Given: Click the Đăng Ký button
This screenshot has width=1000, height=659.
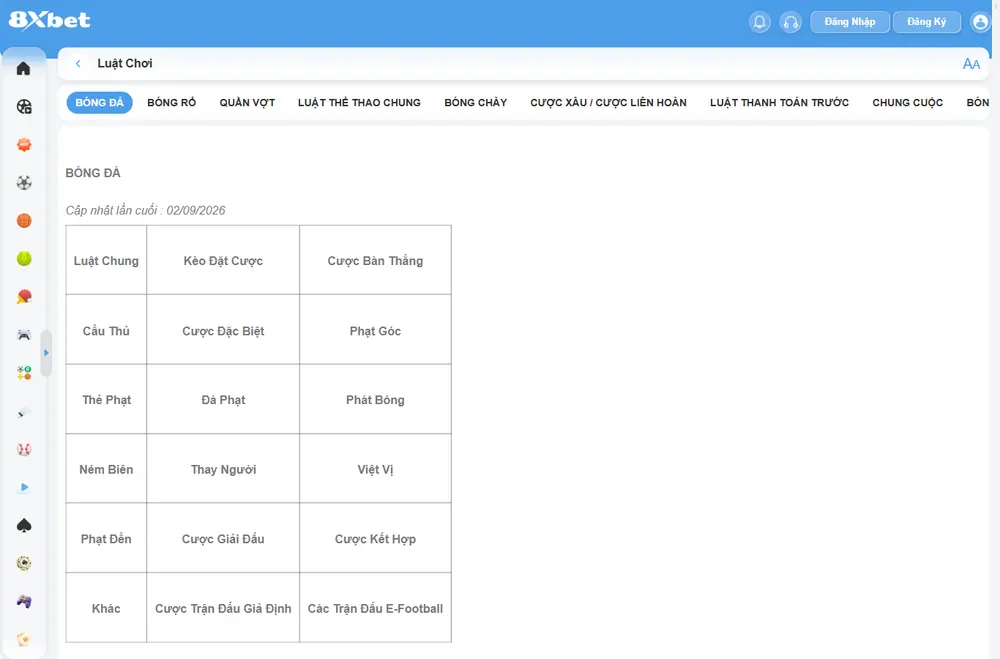Looking at the screenshot, I should click(x=927, y=22).
